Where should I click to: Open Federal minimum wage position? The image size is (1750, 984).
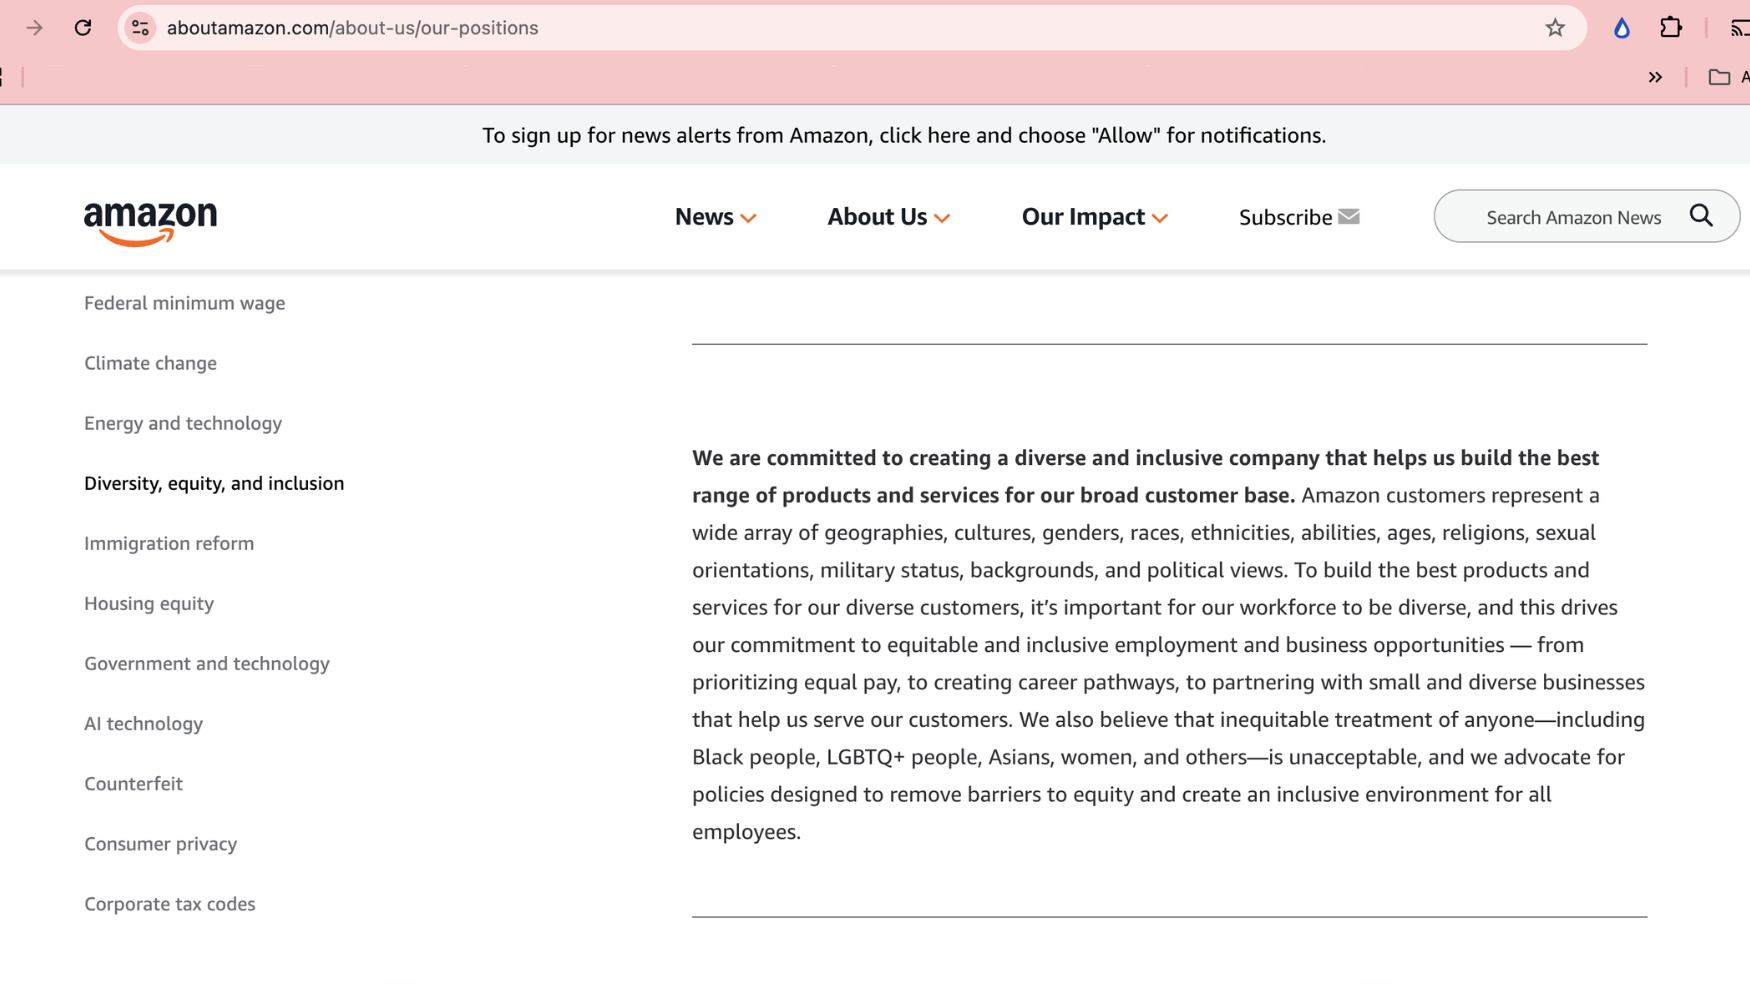pyautogui.click(x=185, y=303)
